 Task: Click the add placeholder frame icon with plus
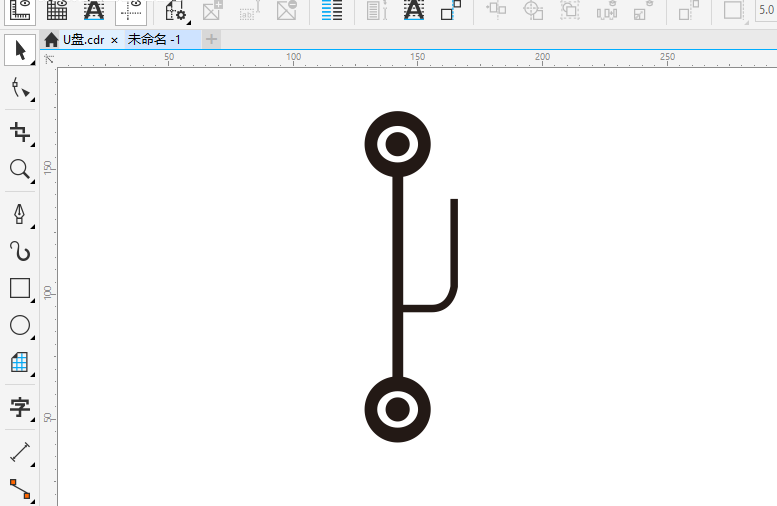(x=213, y=10)
